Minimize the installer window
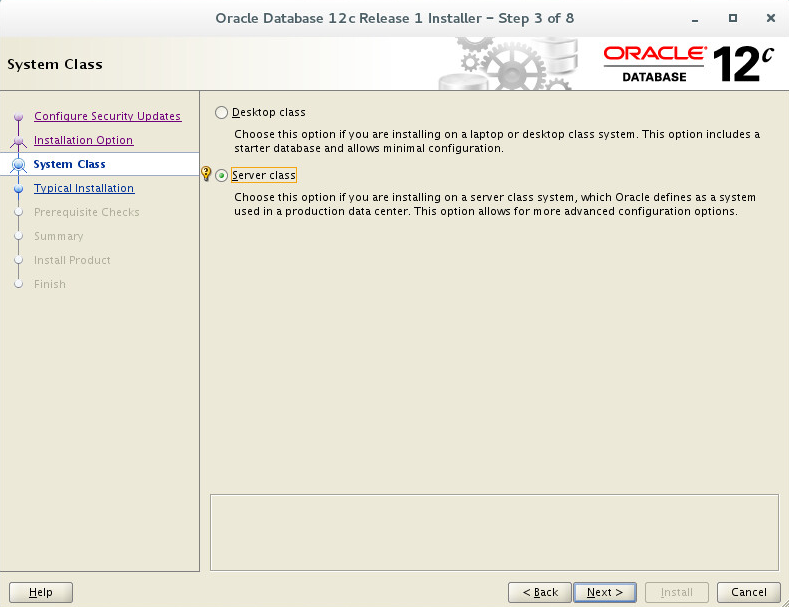The image size is (789, 607). (695, 19)
